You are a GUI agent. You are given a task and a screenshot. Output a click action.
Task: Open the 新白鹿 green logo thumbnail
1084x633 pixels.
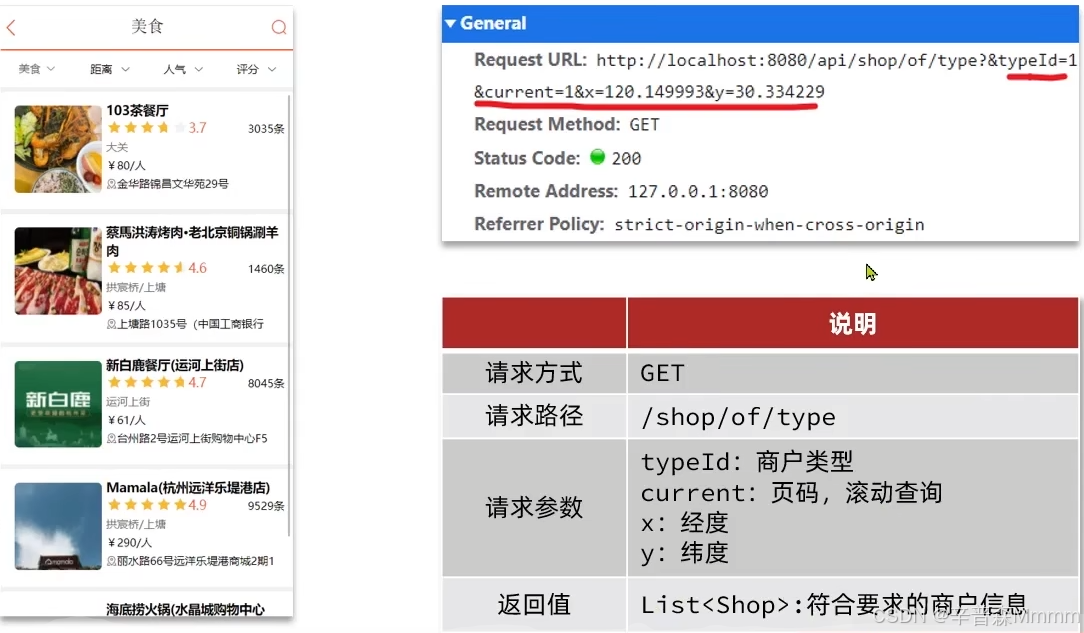coord(58,404)
